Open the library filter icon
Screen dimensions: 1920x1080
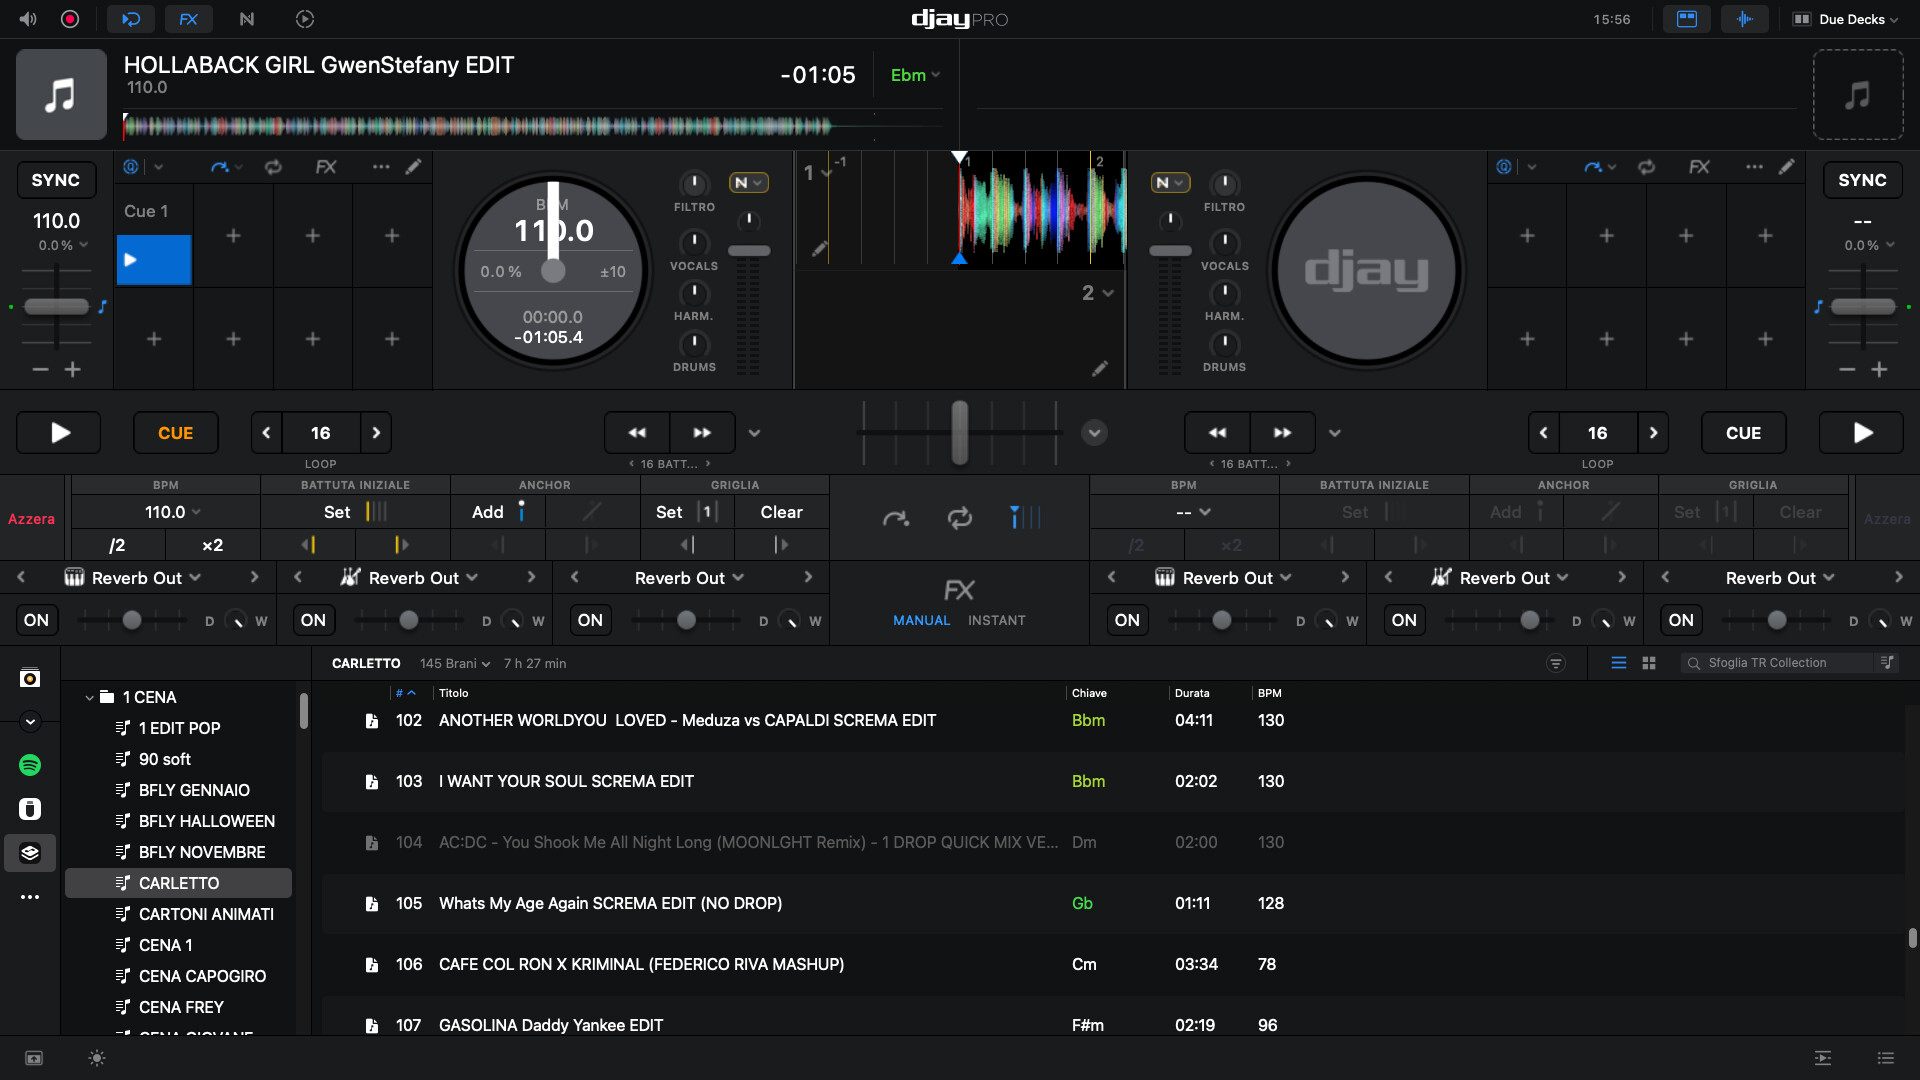tap(1556, 663)
